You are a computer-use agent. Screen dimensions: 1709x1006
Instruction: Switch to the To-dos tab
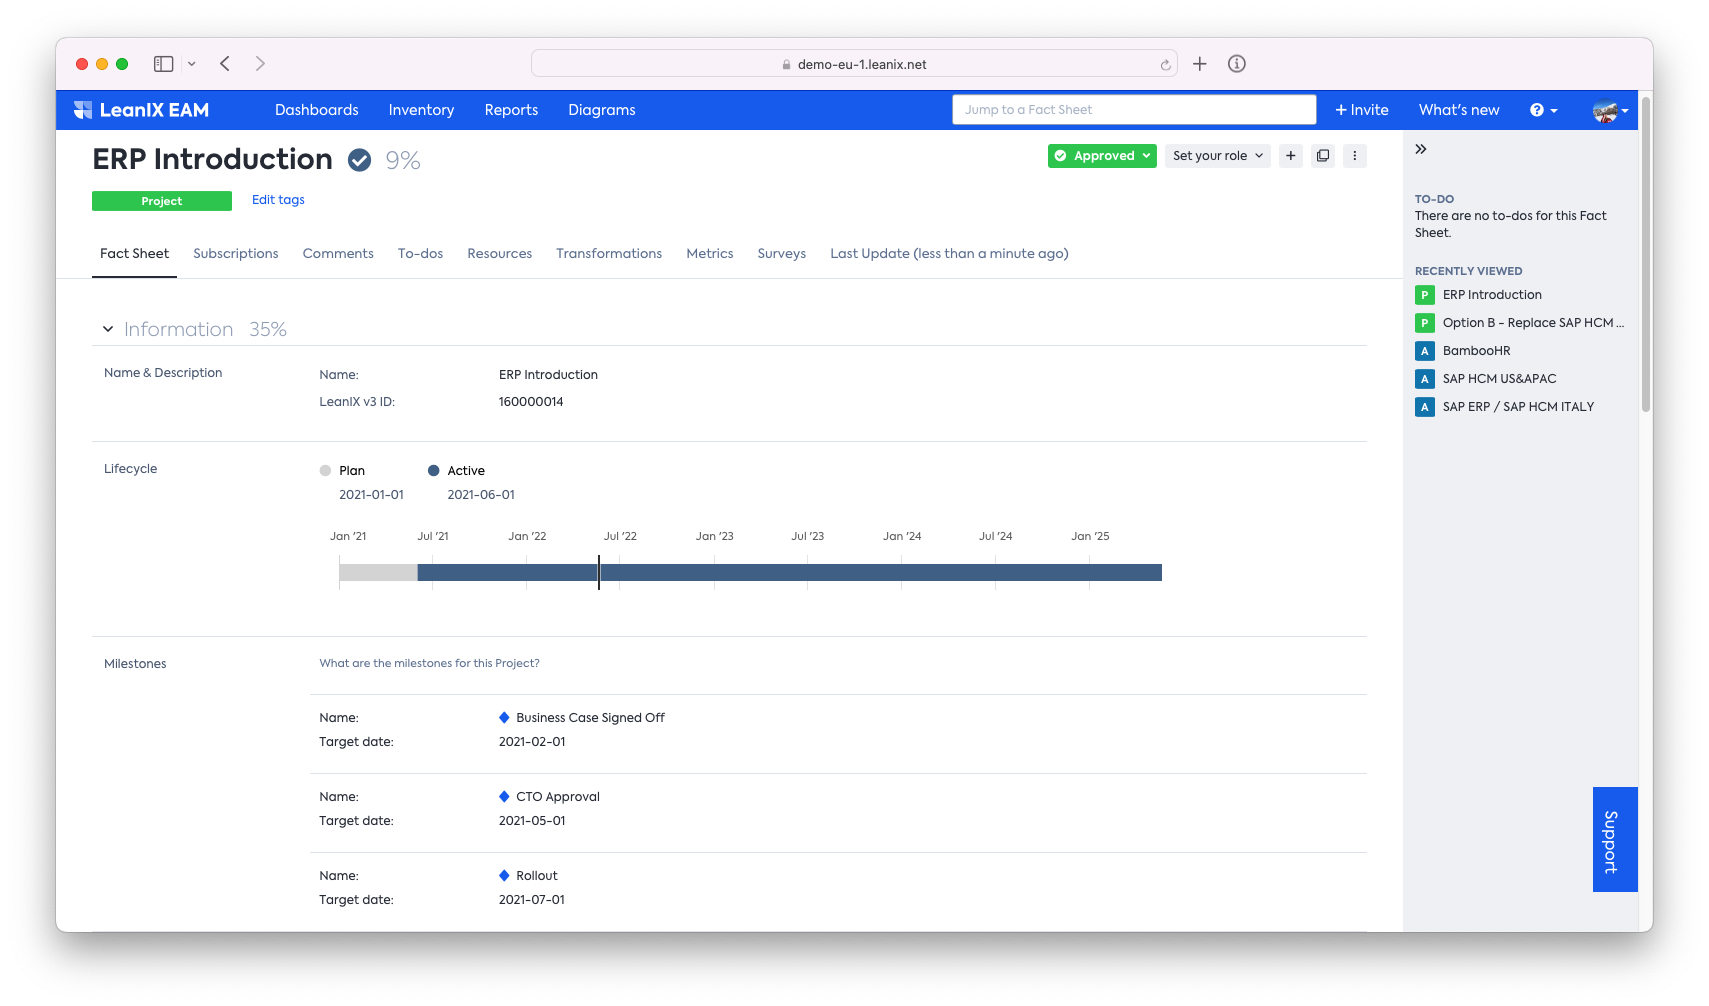tap(420, 254)
